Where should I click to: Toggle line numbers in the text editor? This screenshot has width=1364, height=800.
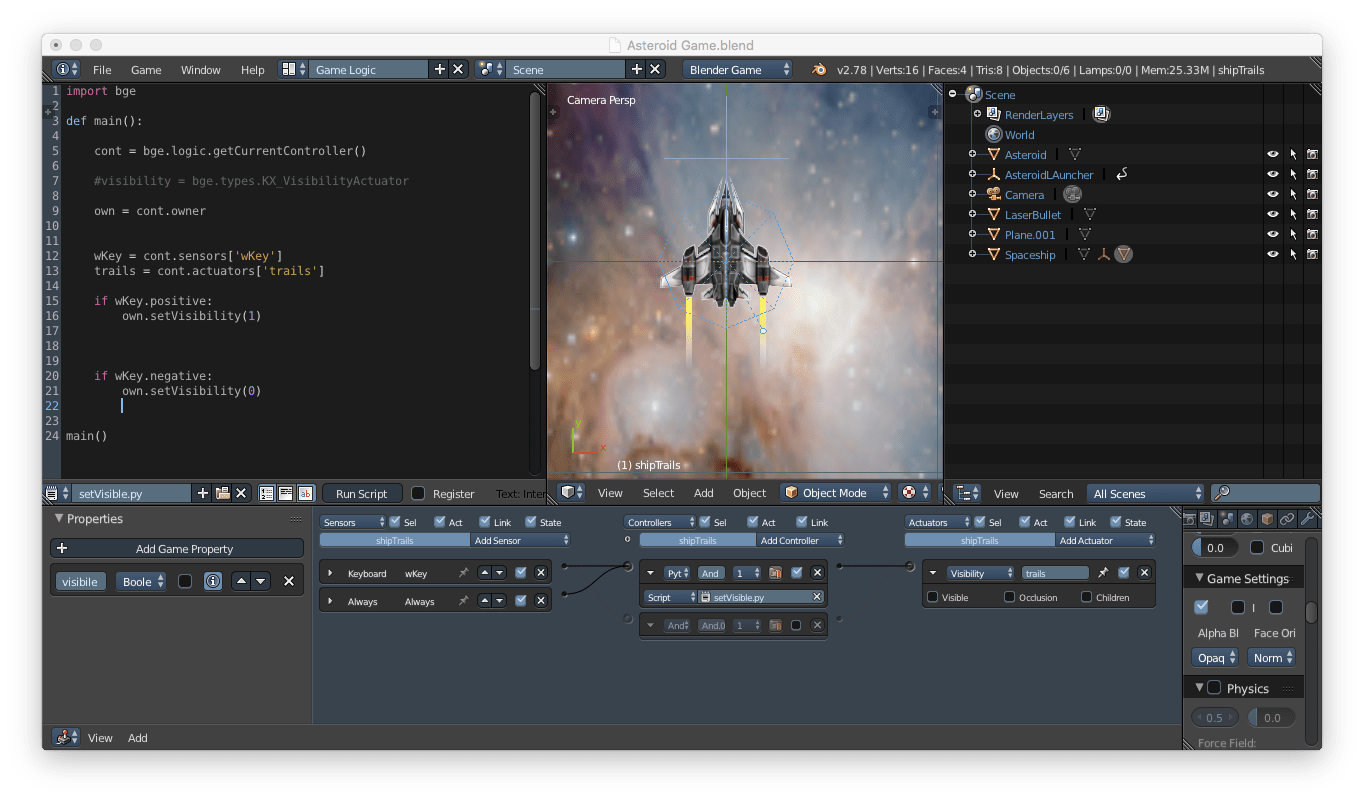(x=267, y=493)
